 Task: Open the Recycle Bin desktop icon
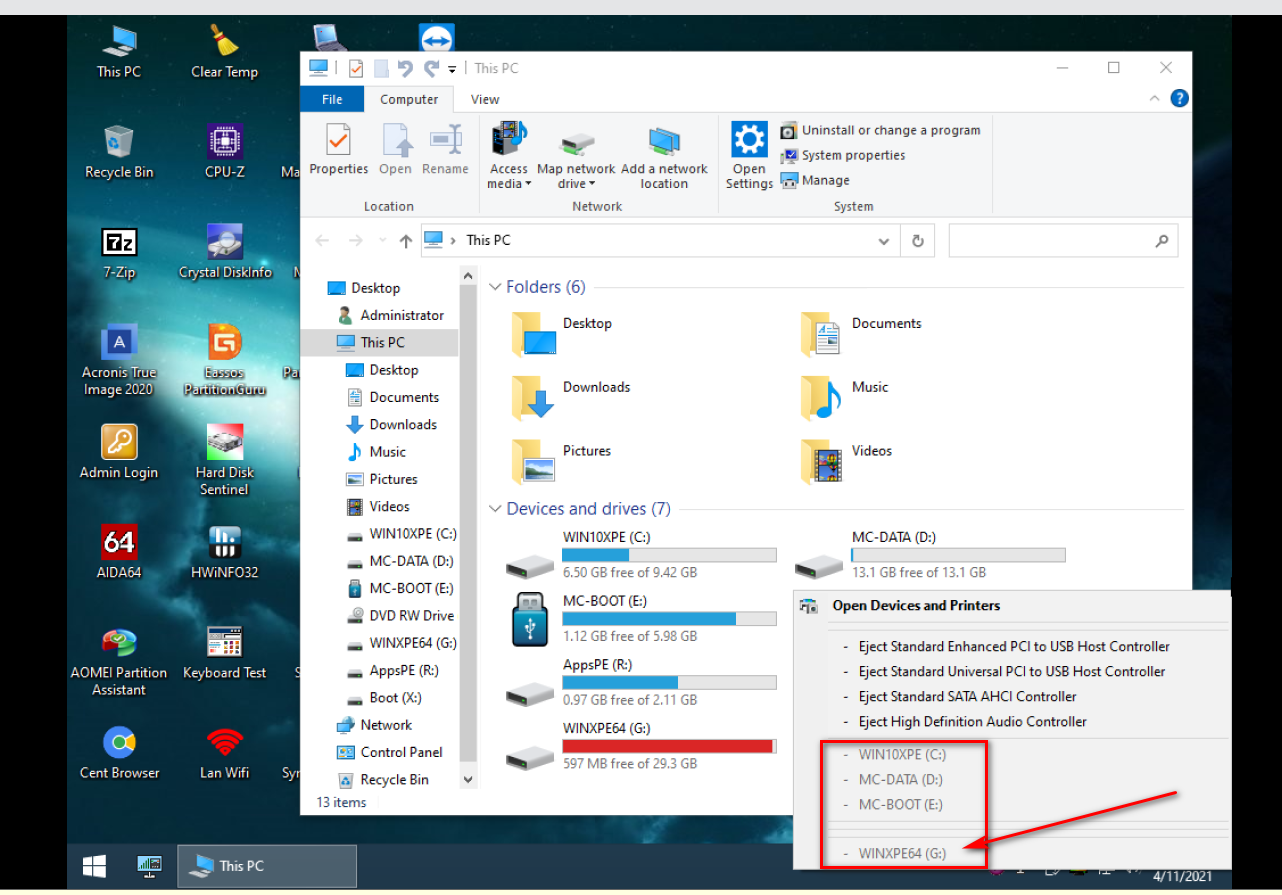point(119,152)
